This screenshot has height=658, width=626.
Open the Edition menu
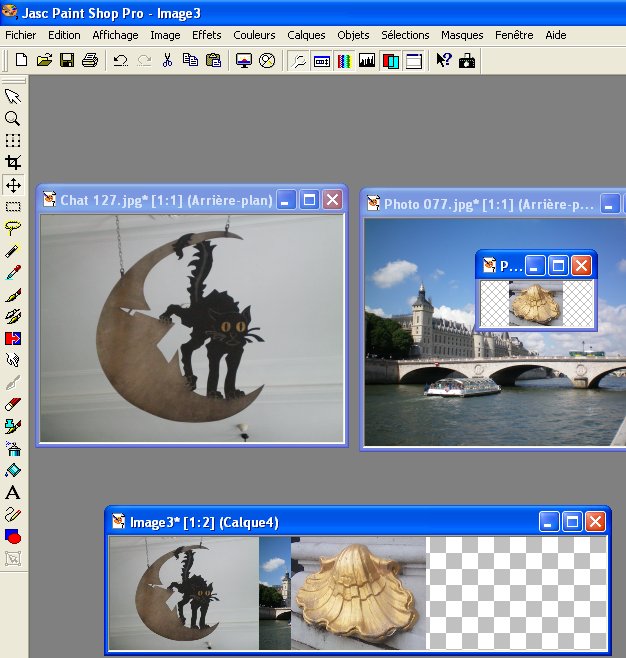64,35
